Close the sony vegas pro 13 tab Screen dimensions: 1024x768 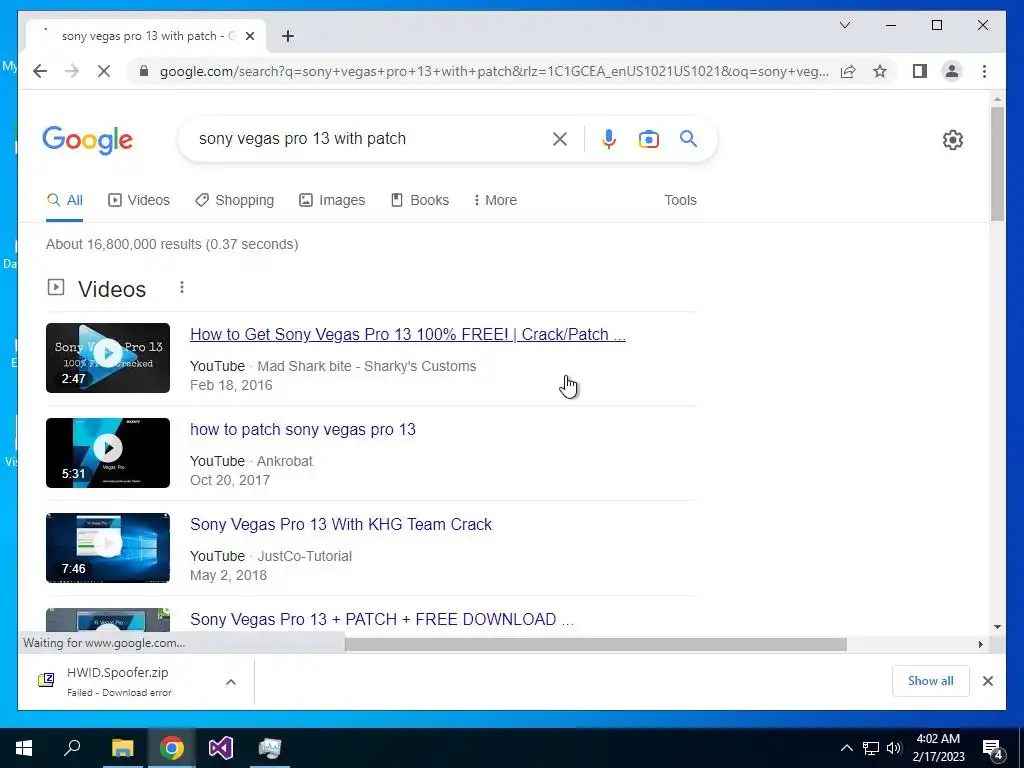(x=249, y=36)
